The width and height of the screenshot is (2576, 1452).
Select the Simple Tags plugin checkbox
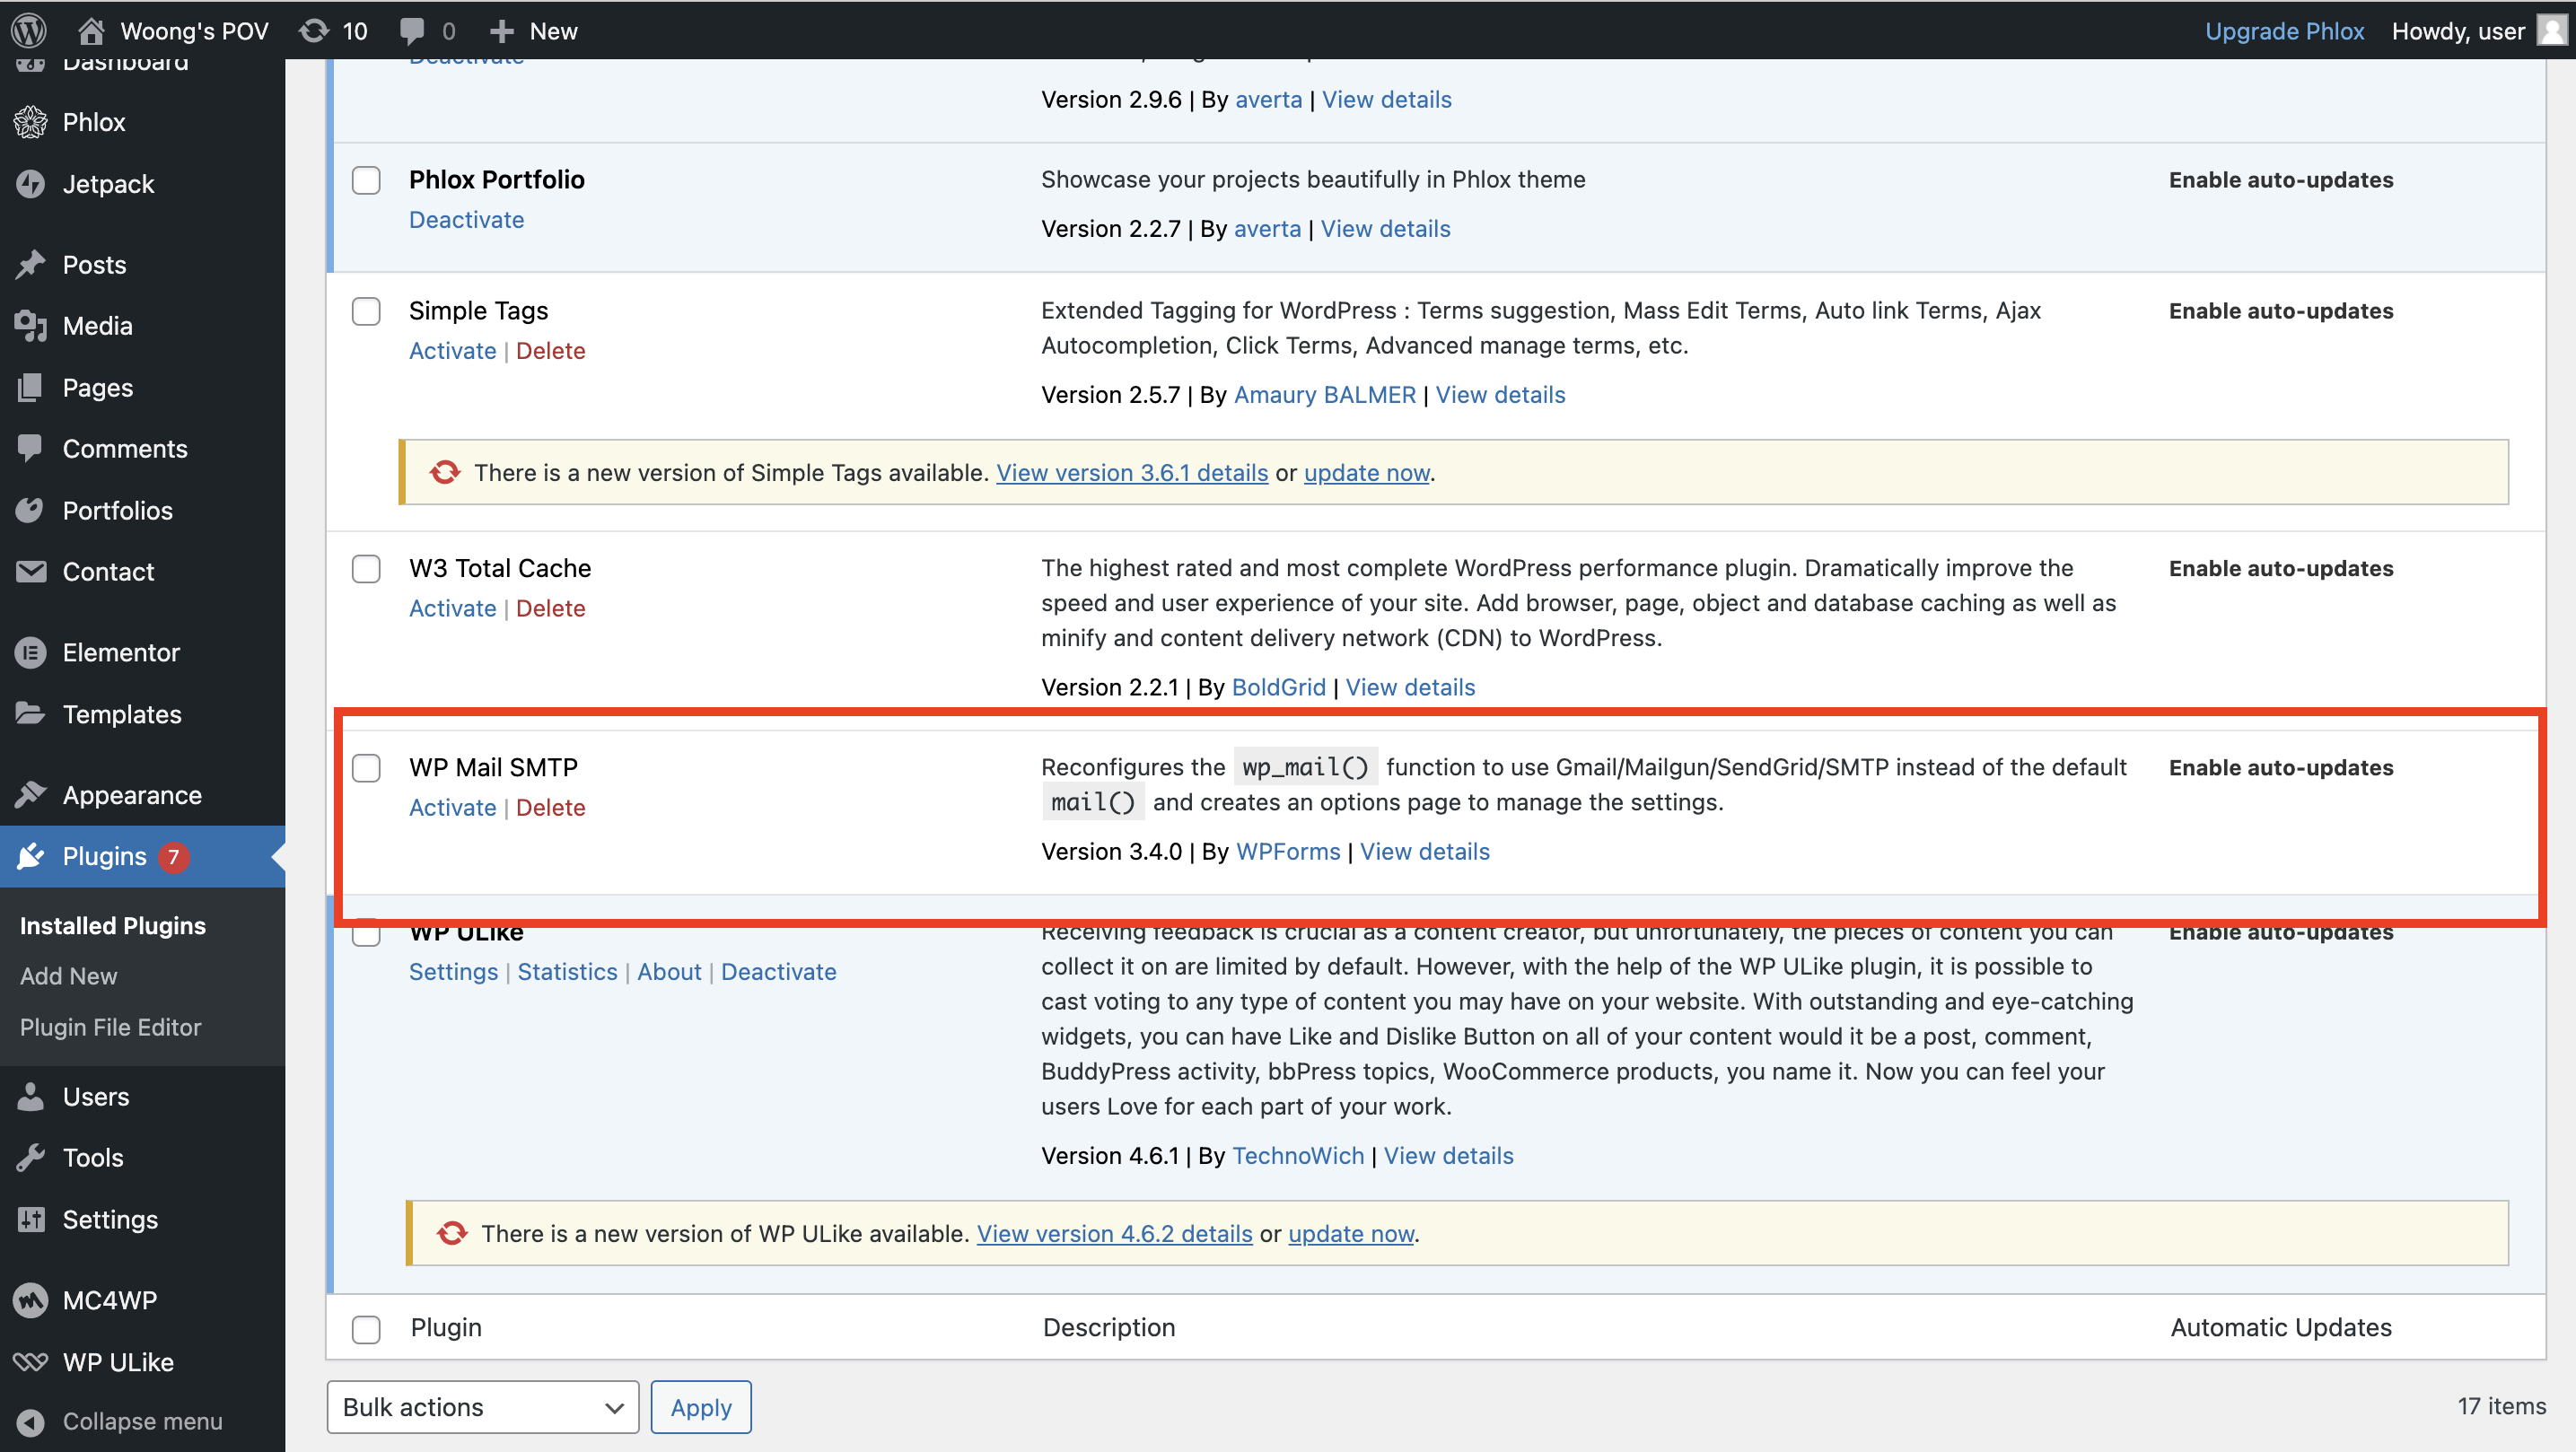click(366, 311)
